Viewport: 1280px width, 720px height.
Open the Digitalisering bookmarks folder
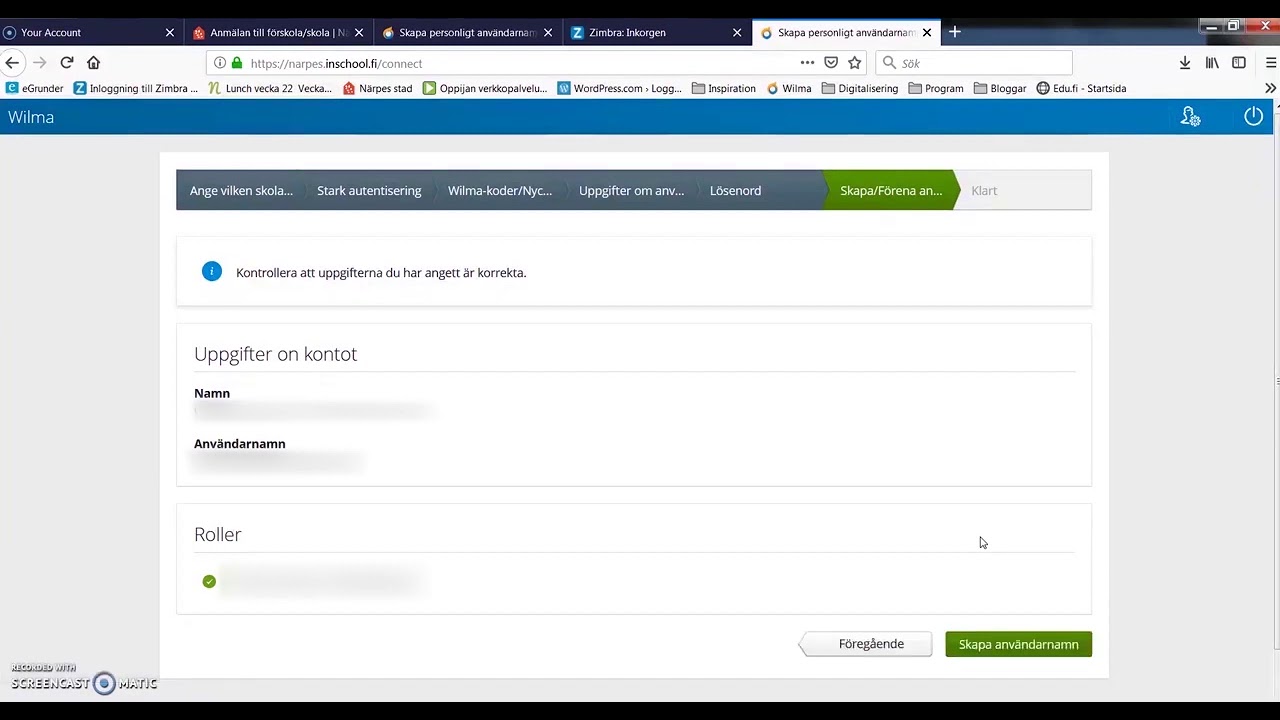point(860,88)
